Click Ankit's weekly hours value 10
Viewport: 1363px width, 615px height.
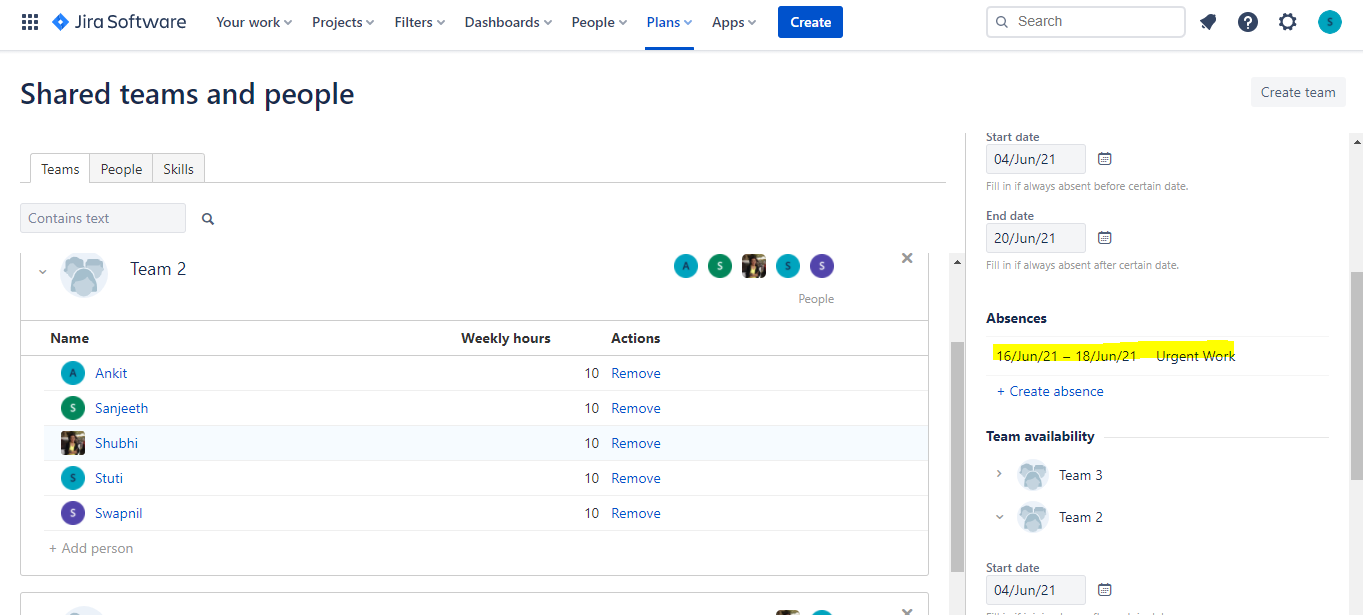[x=592, y=373]
